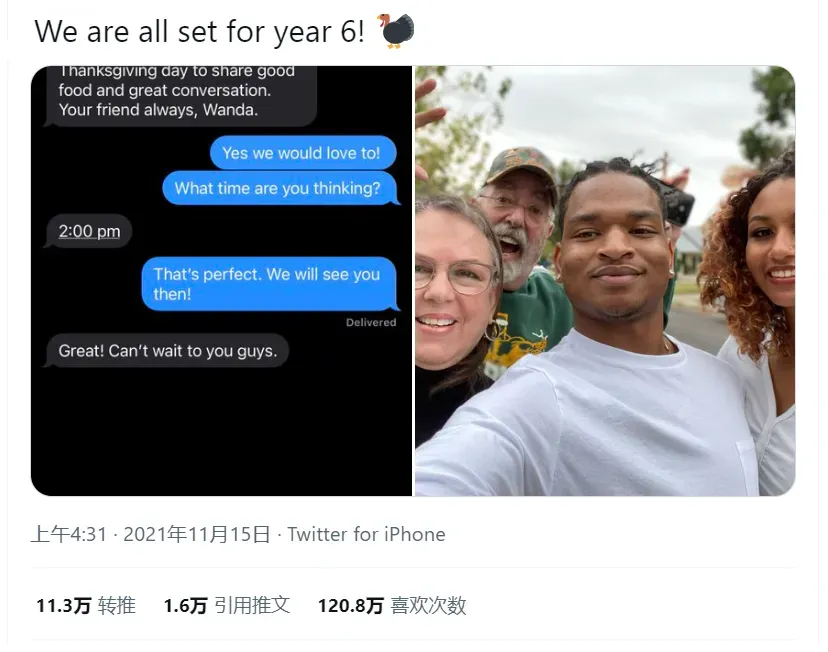Click the 'That's perfect. We will see you then!' bubble
The image size is (828, 652).
coord(270,284)
